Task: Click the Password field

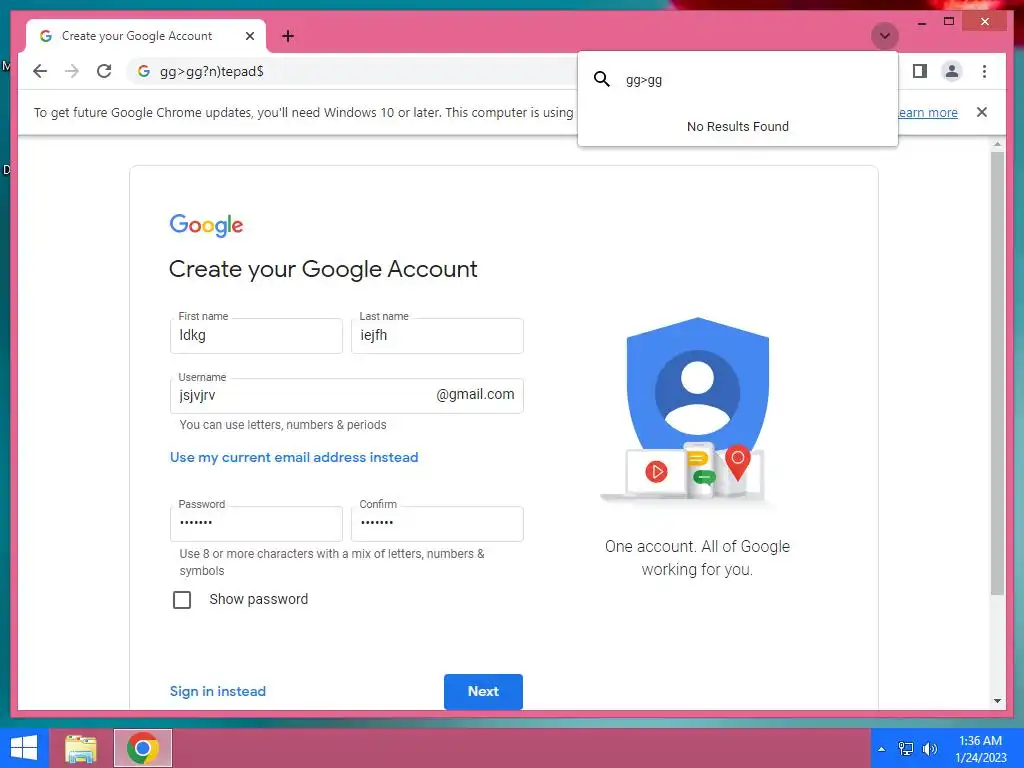Action: [x=256, y=524]
